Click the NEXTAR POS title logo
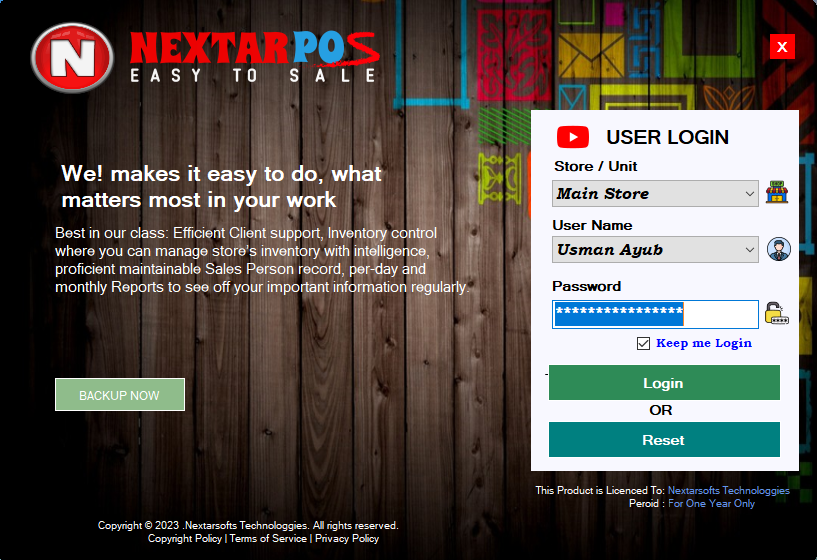The width and height of the screenshot is (817, 560). point(254,56)
